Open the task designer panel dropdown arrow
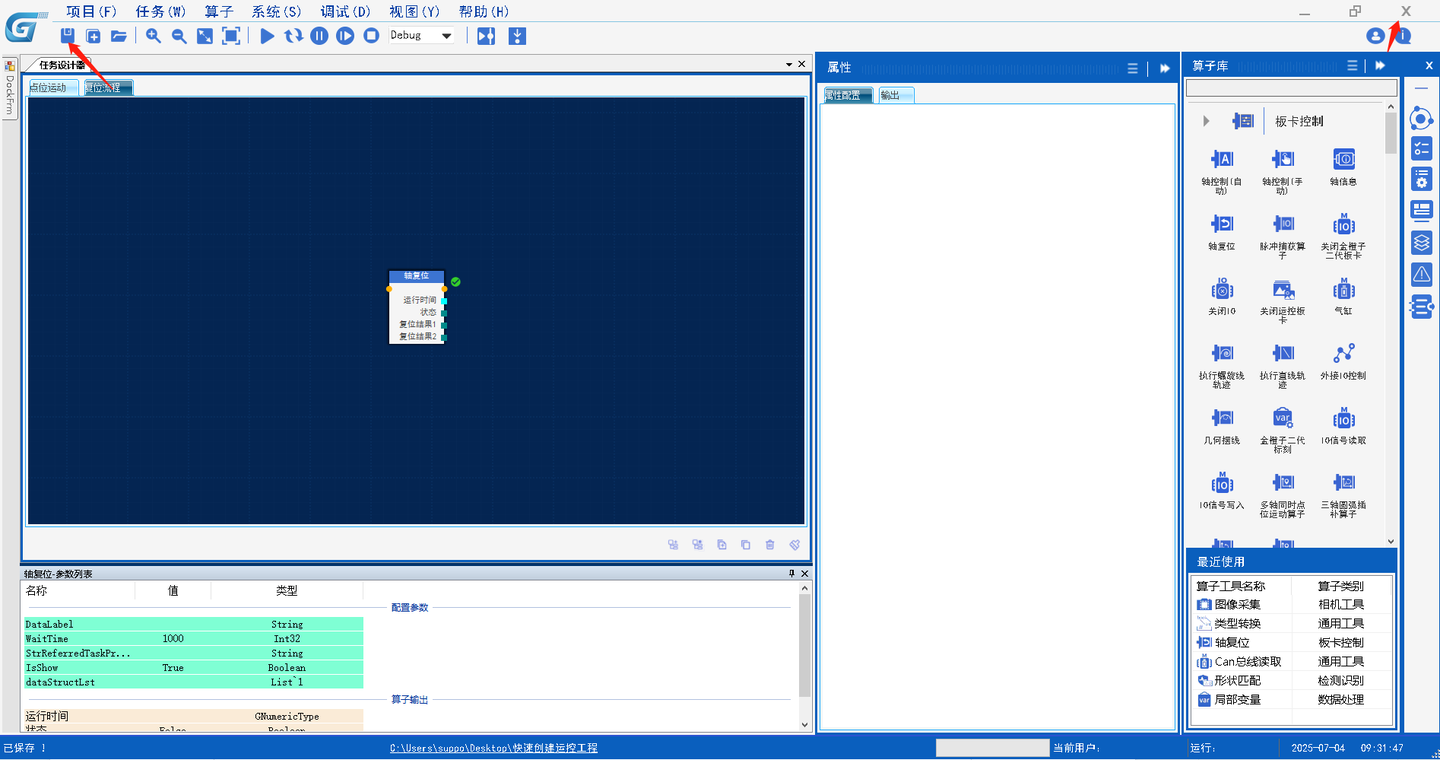Viewport: 1440px width, 760px height. tap(789, 64)
